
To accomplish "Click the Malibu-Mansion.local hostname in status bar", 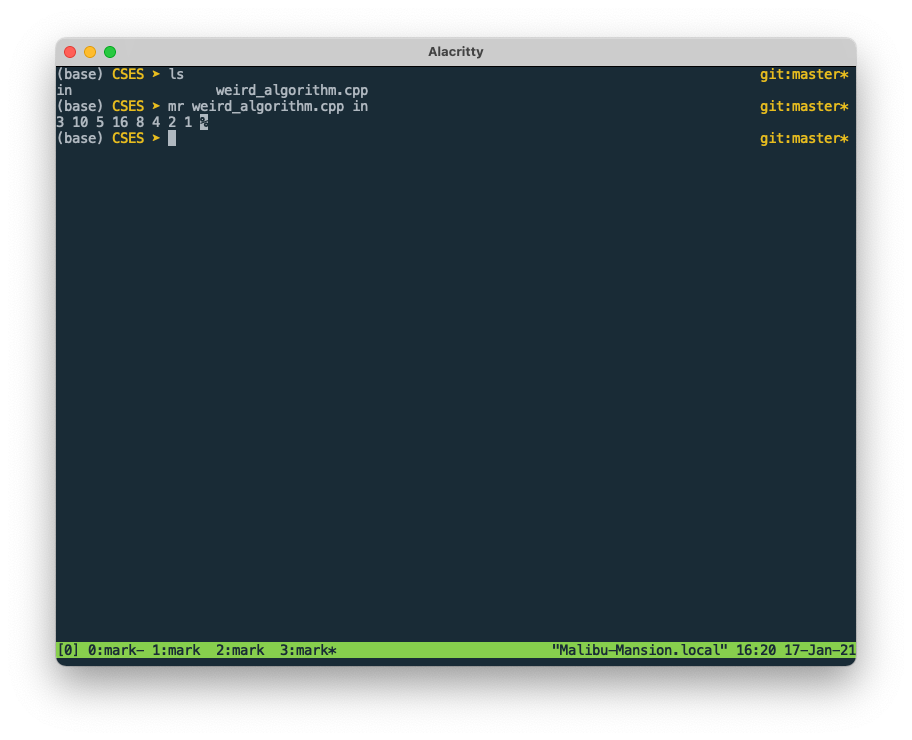I will pyautogui.click(x=637, y=649).
